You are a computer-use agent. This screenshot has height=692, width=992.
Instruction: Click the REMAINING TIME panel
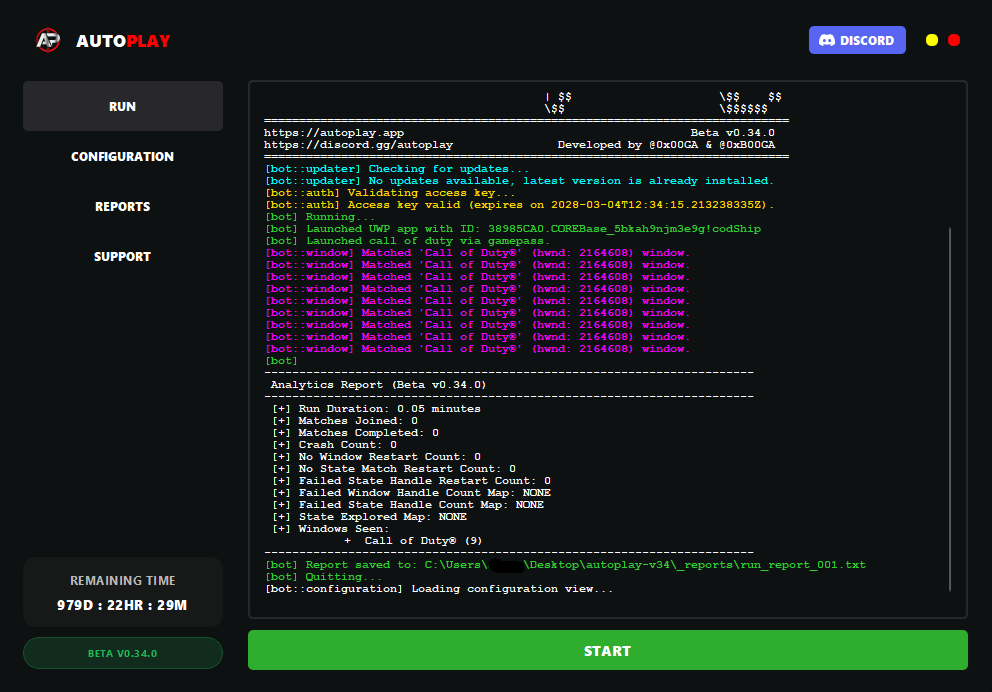pyautogui.click(x=122, y=591)
